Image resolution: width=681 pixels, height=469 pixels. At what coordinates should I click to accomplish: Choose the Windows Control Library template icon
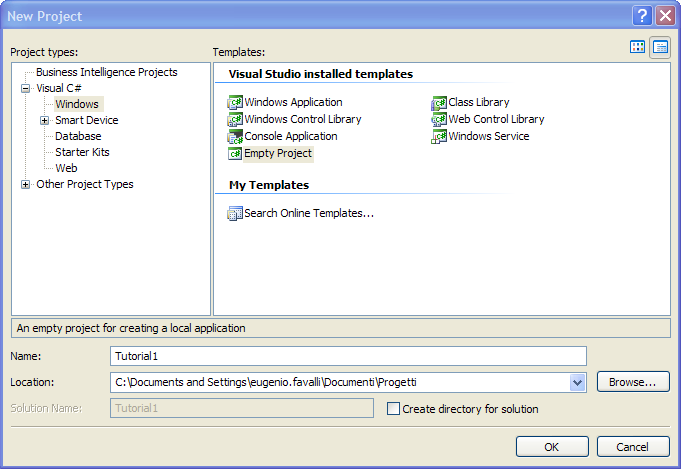236,119
